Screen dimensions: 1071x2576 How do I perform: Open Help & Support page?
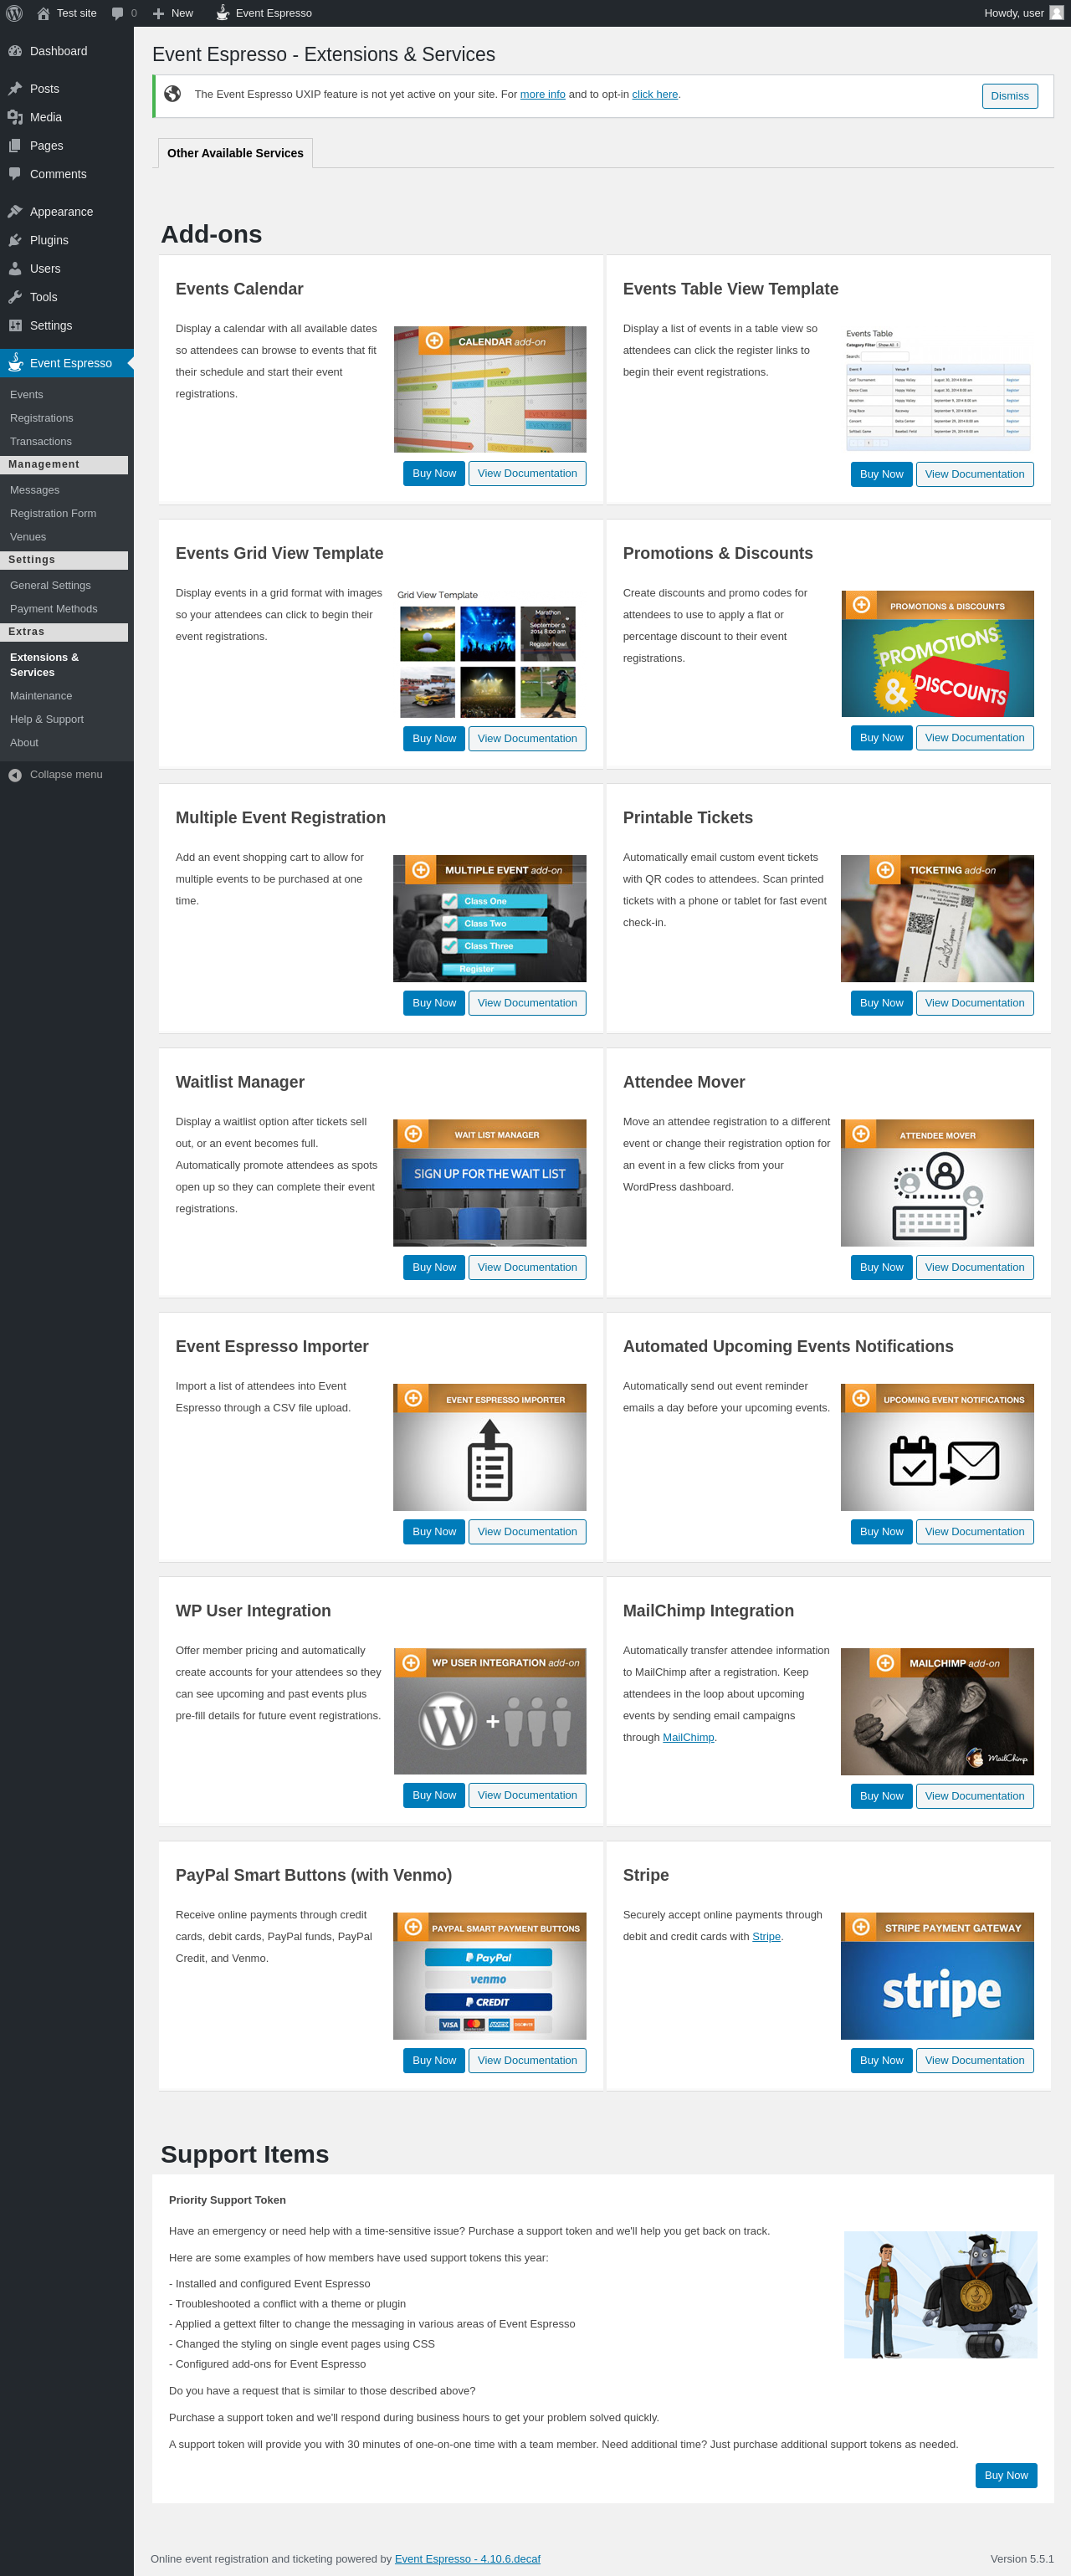46,720
